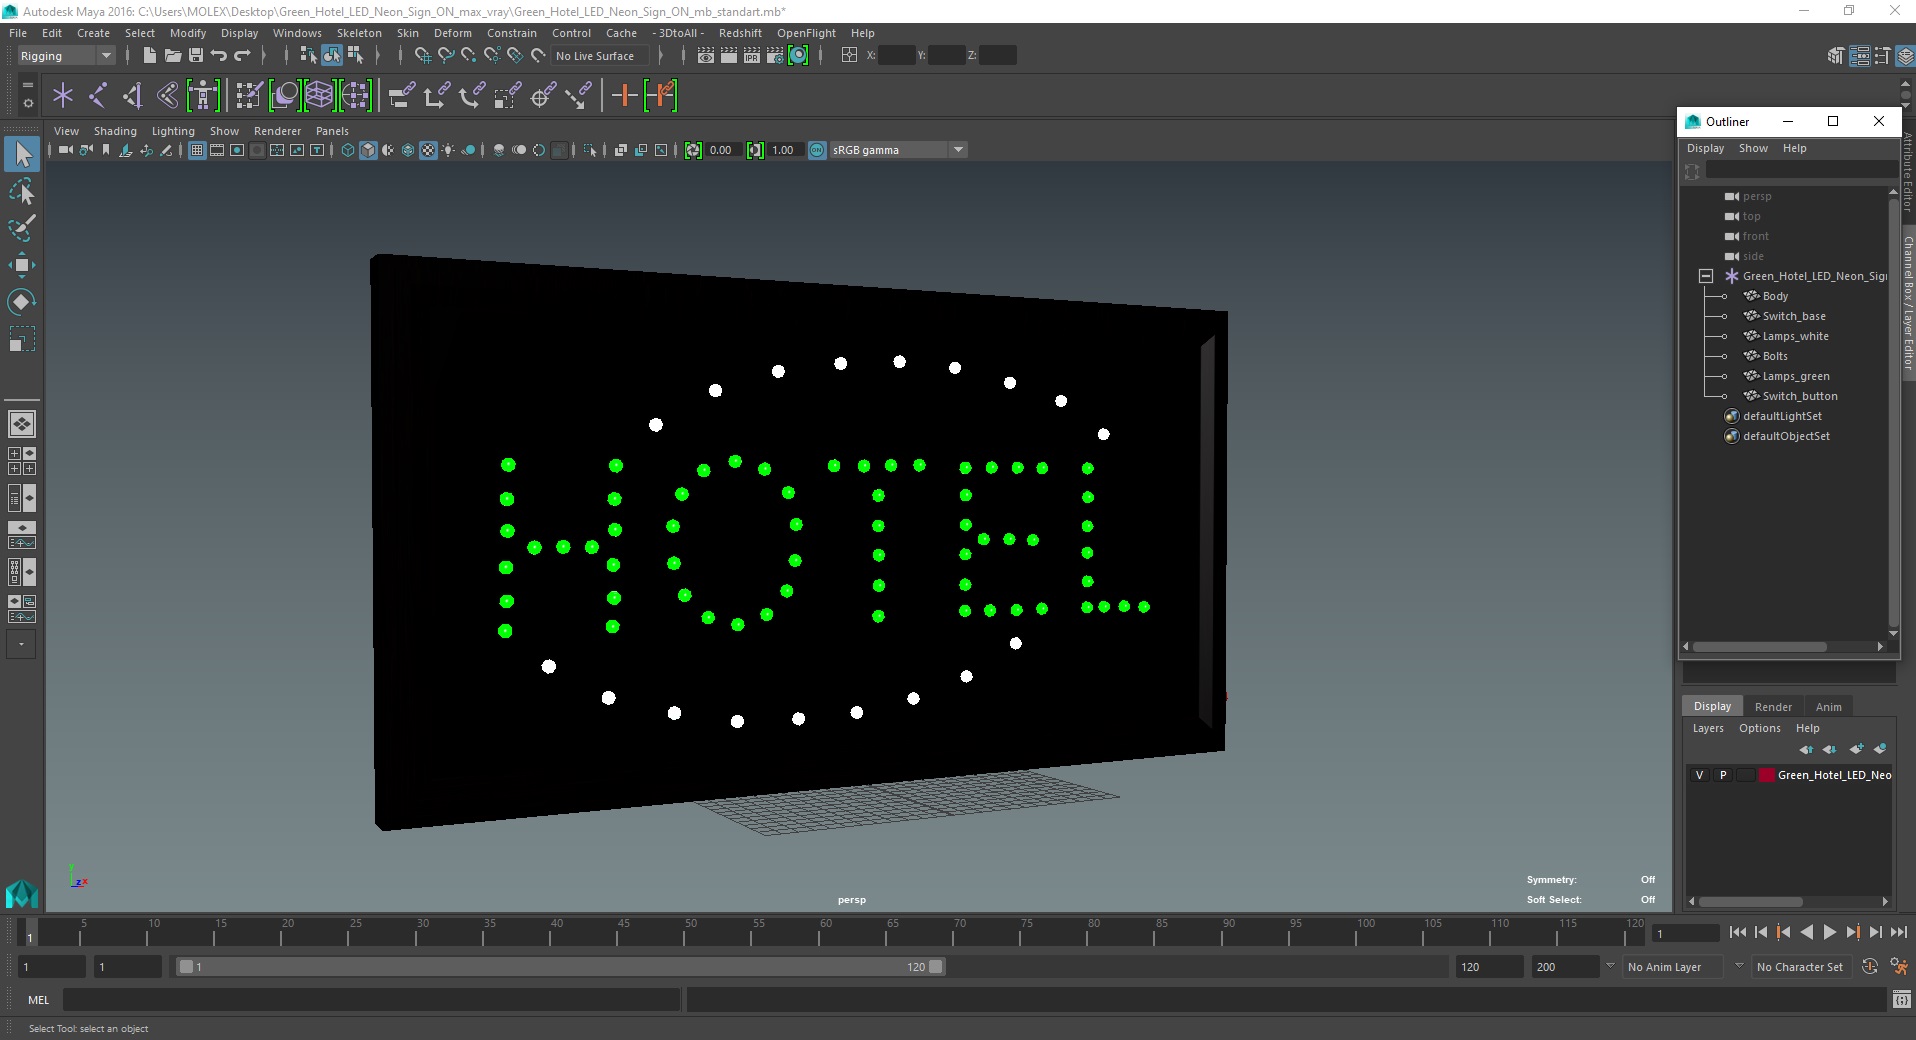Viewport: 1916px width, 1040px height.
Task: Toggle layer display type box
Action: pos(1746,775)
